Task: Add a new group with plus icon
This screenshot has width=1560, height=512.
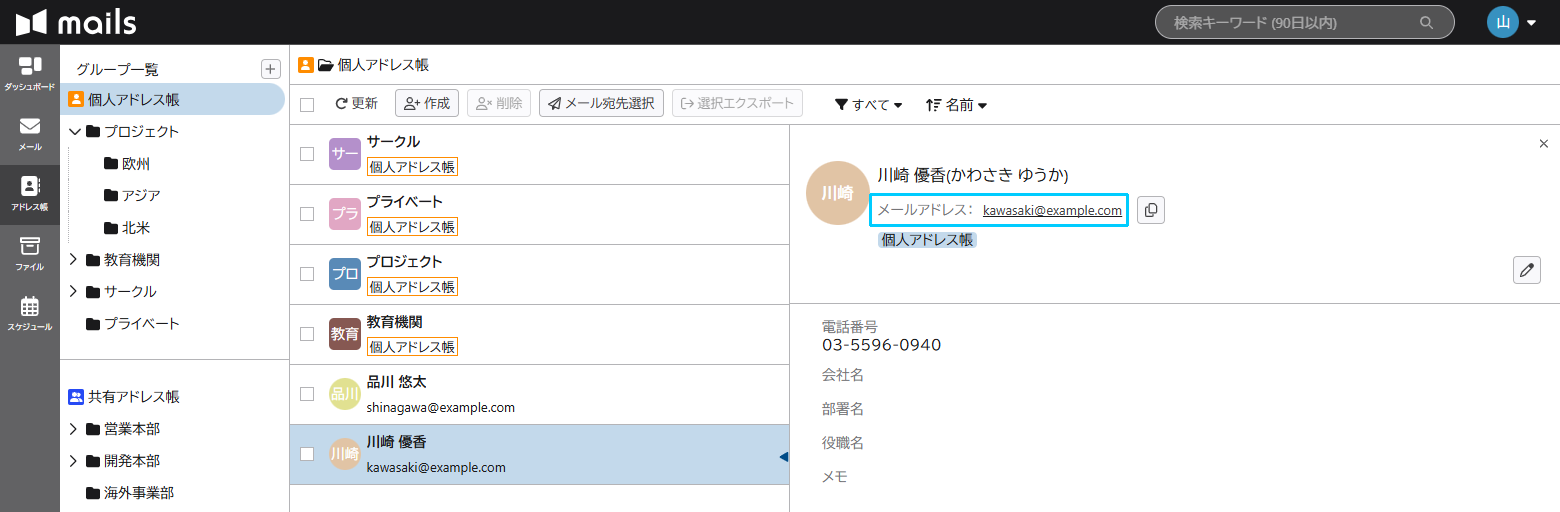Action: point(270,69)
